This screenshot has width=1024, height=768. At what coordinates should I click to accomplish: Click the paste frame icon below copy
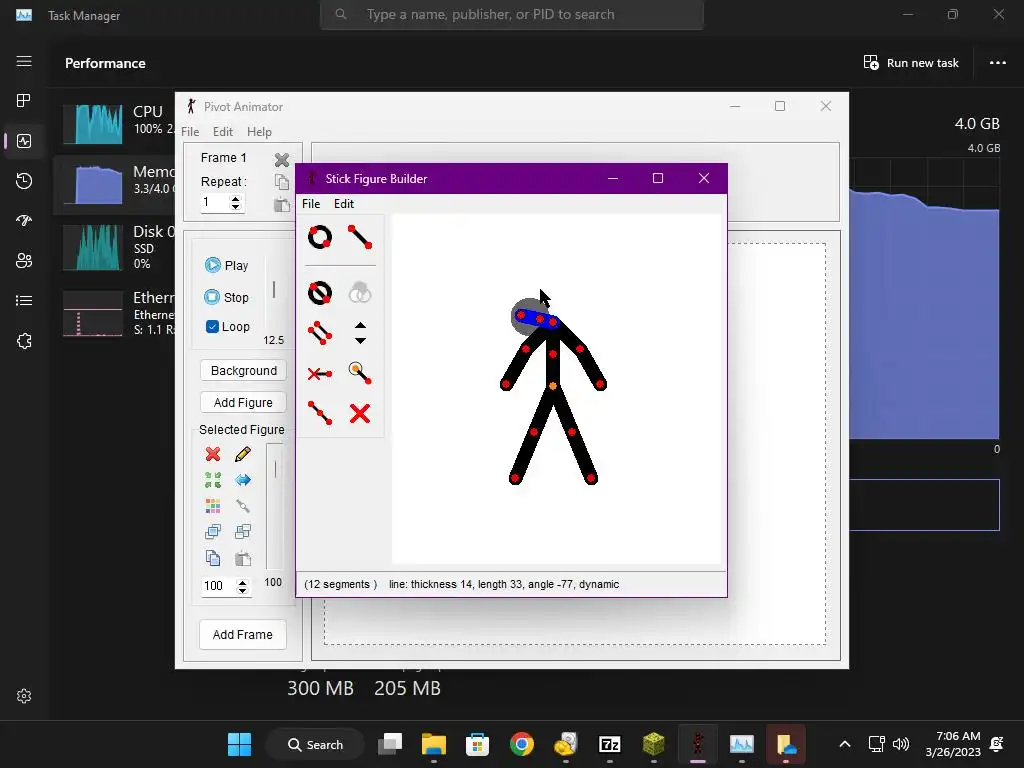(x=281, y=204)
